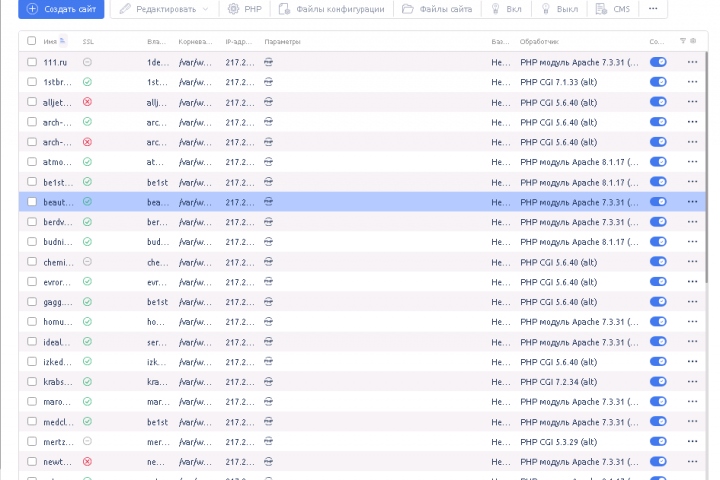
Task: Open the toolbar overflow three-dots menu
Action: coord(653,9)
